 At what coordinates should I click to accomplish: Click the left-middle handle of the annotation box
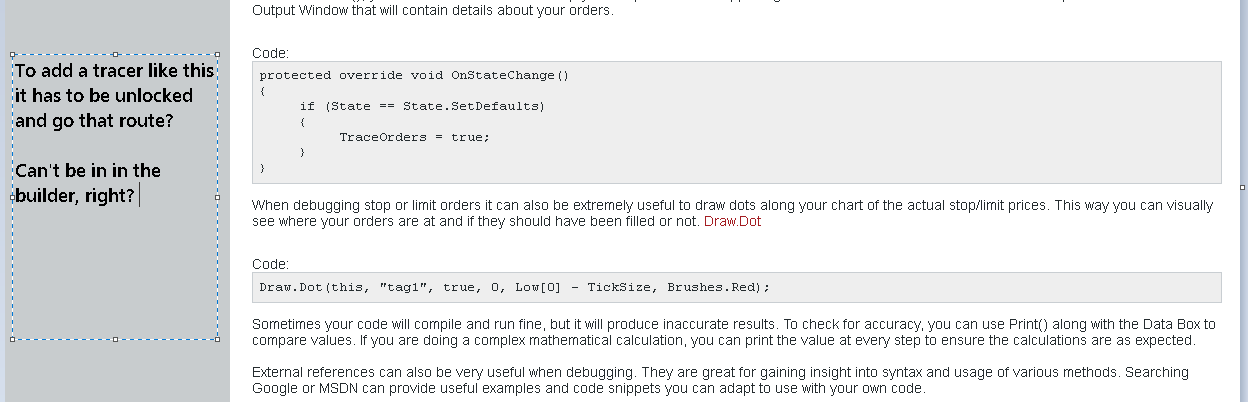tap(13, 197)
